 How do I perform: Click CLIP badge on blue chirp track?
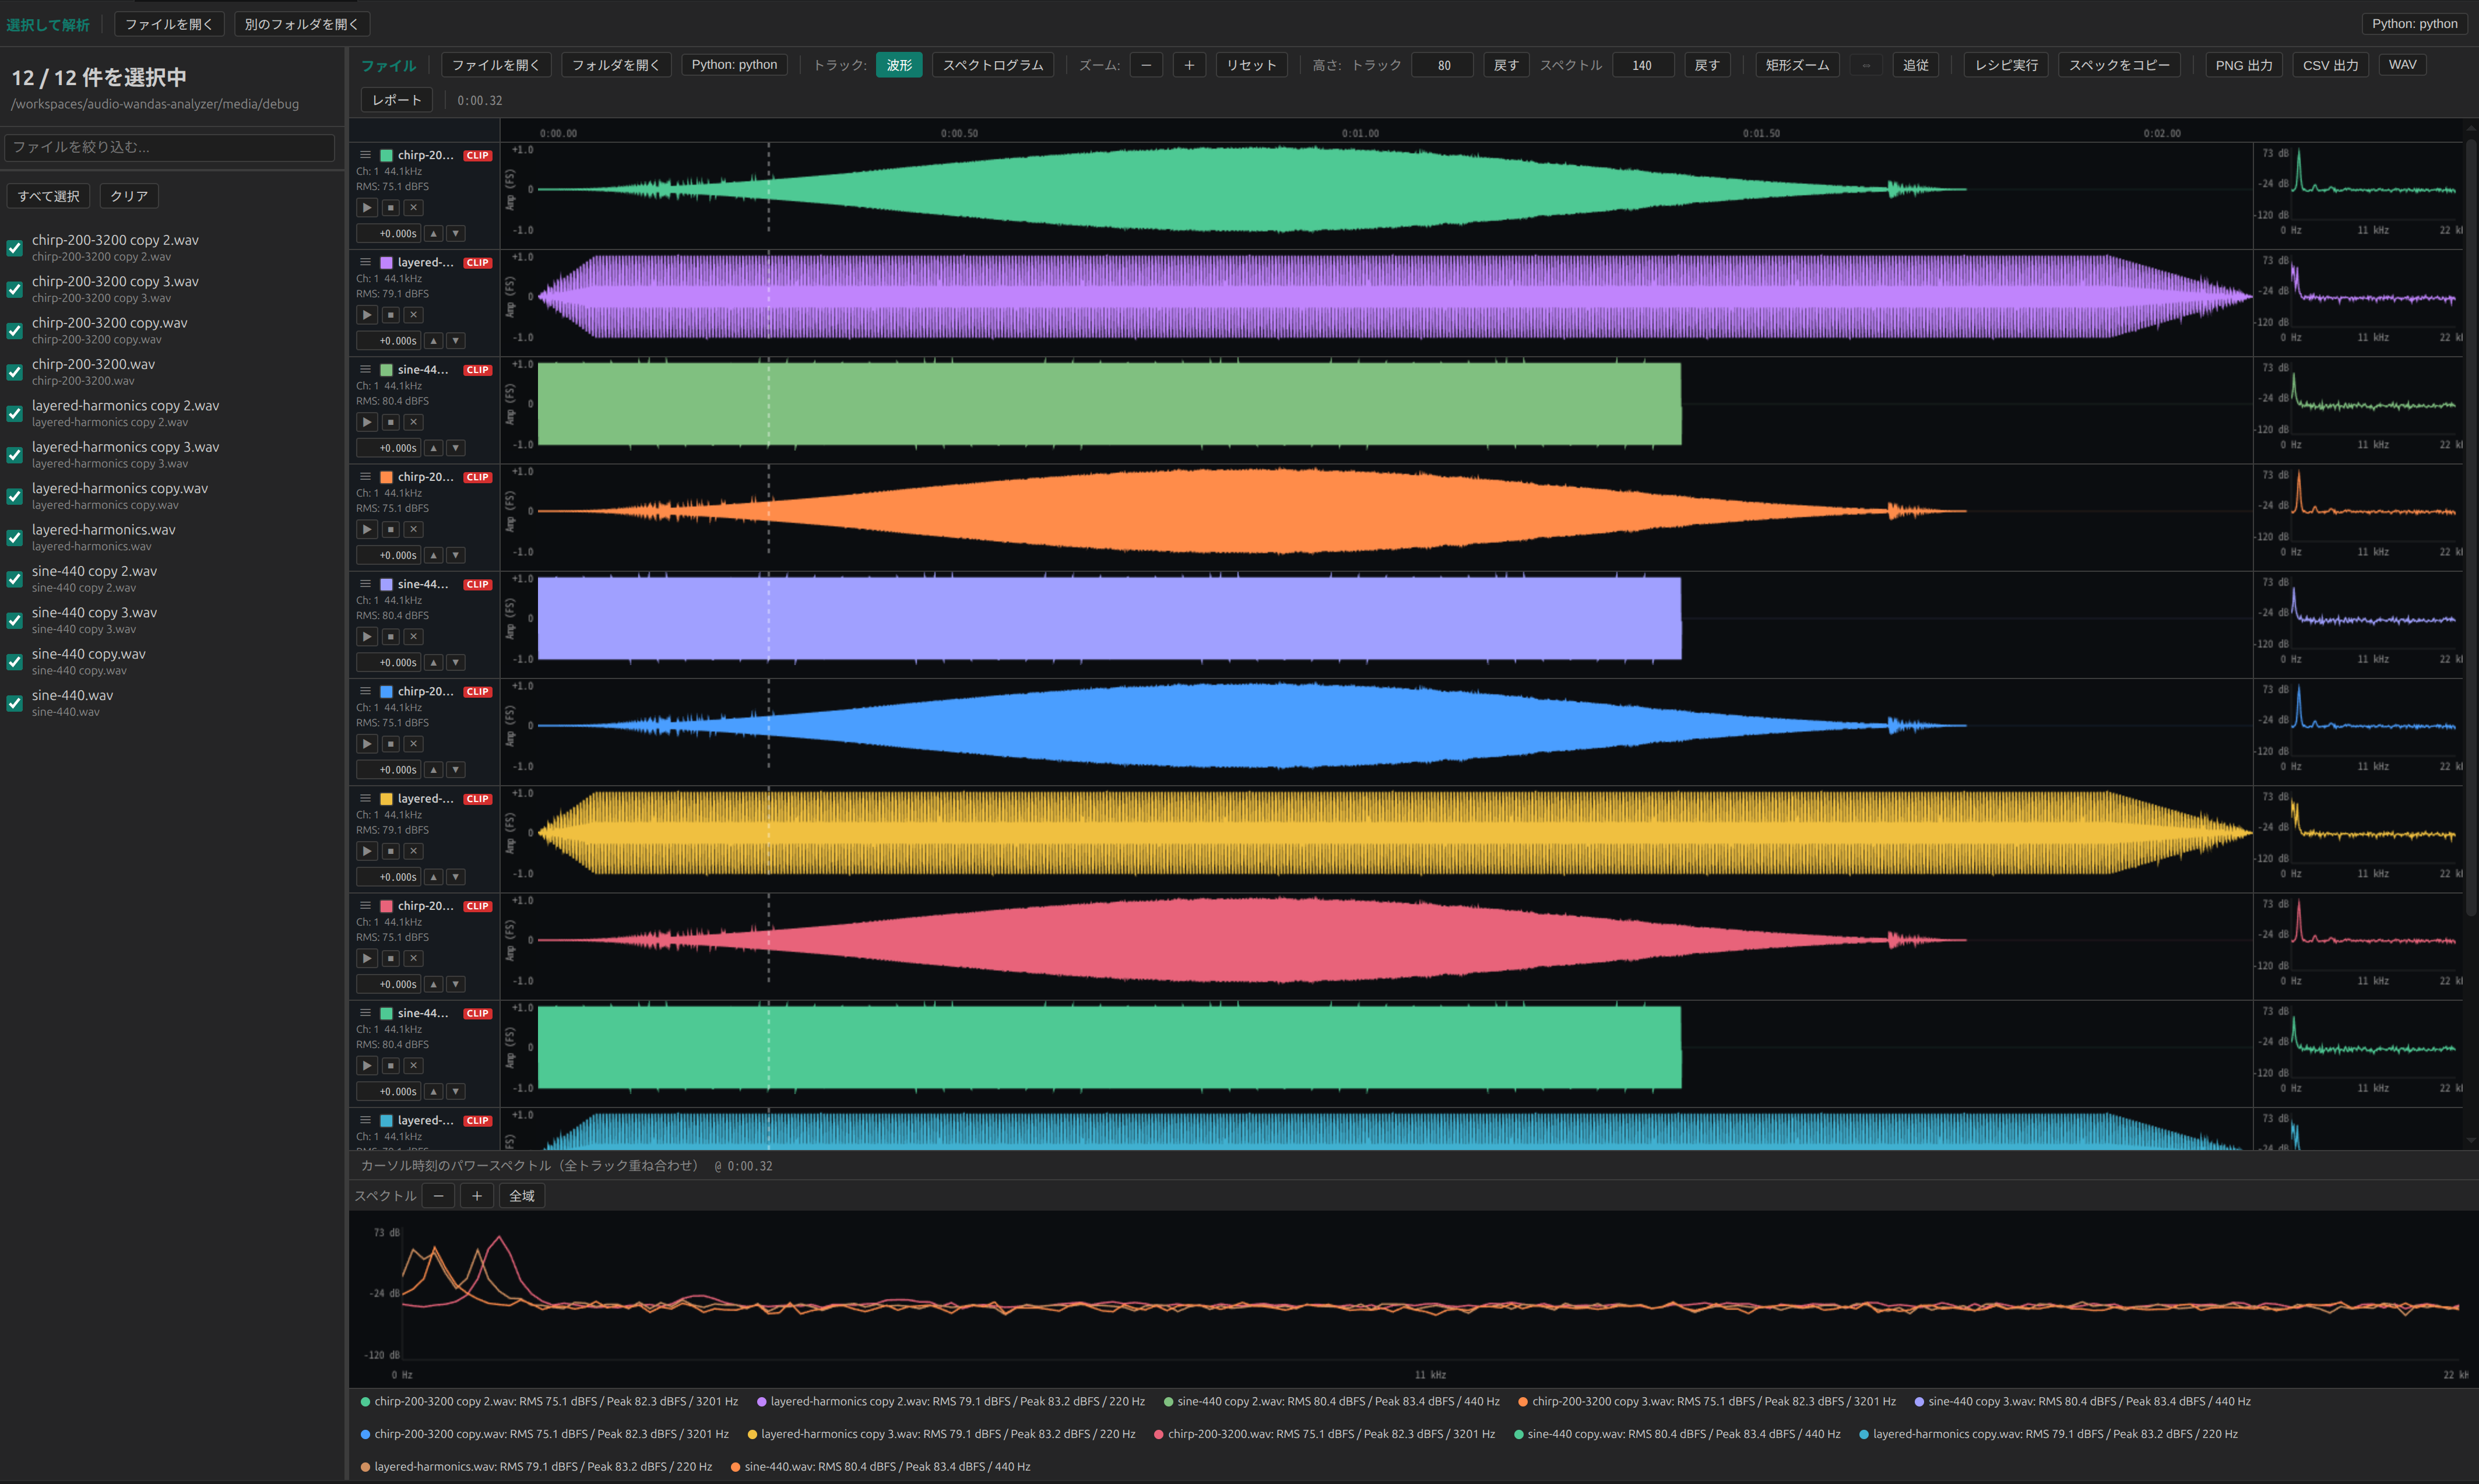click(x=478, y=692)
